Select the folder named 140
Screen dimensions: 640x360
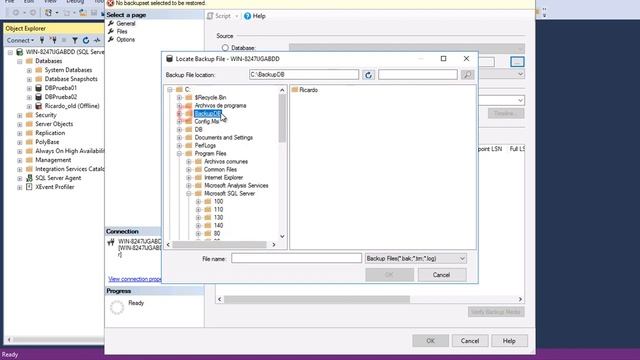pyautogui.click(x=218, y=225)
